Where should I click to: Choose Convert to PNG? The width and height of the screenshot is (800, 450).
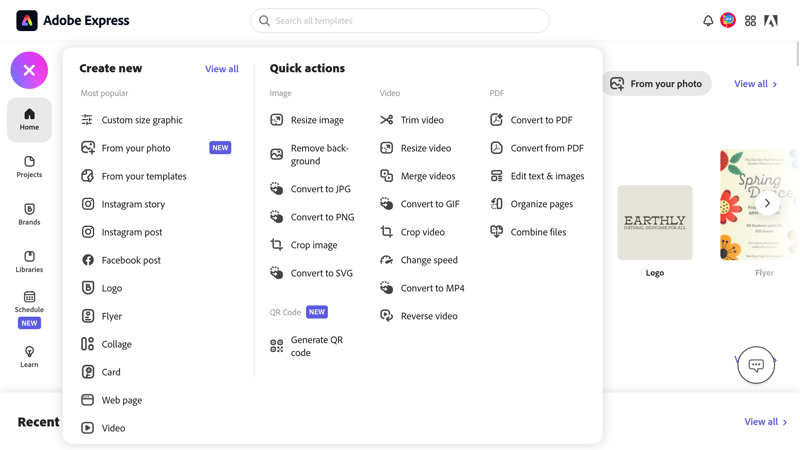[x=312, y=217]
